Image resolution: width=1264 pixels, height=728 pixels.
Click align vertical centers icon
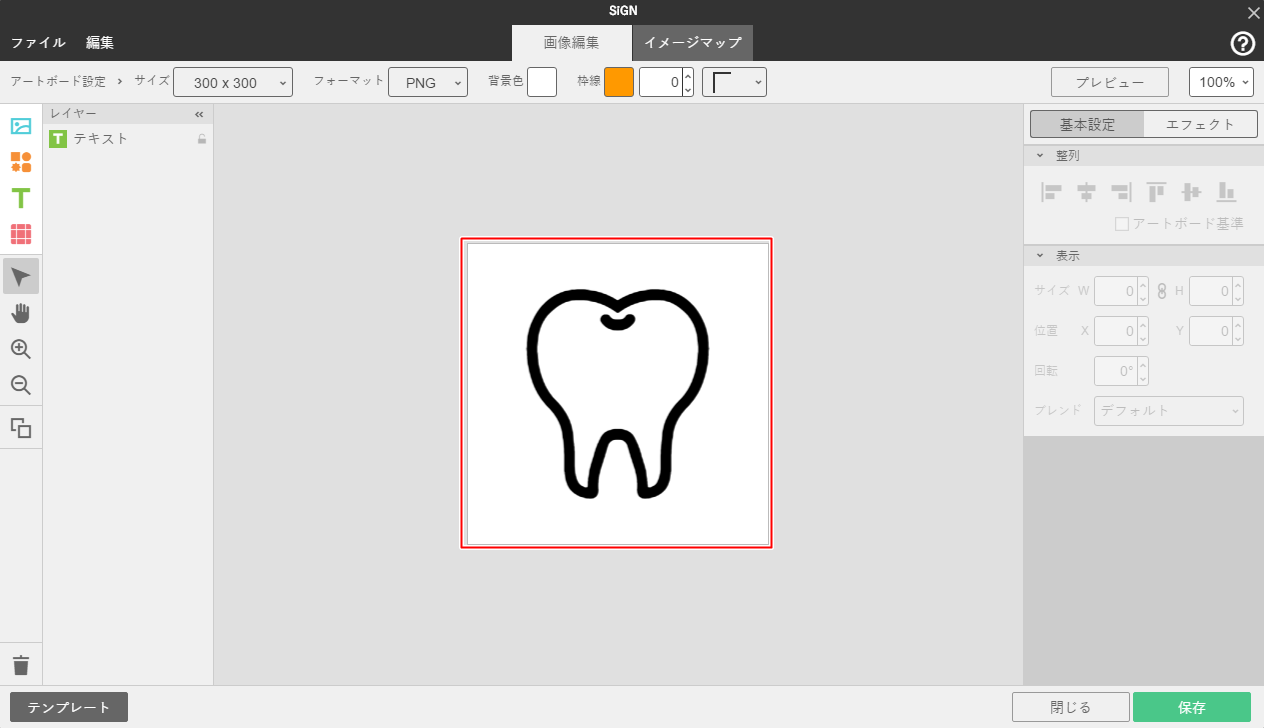(x=1191, y=192)
